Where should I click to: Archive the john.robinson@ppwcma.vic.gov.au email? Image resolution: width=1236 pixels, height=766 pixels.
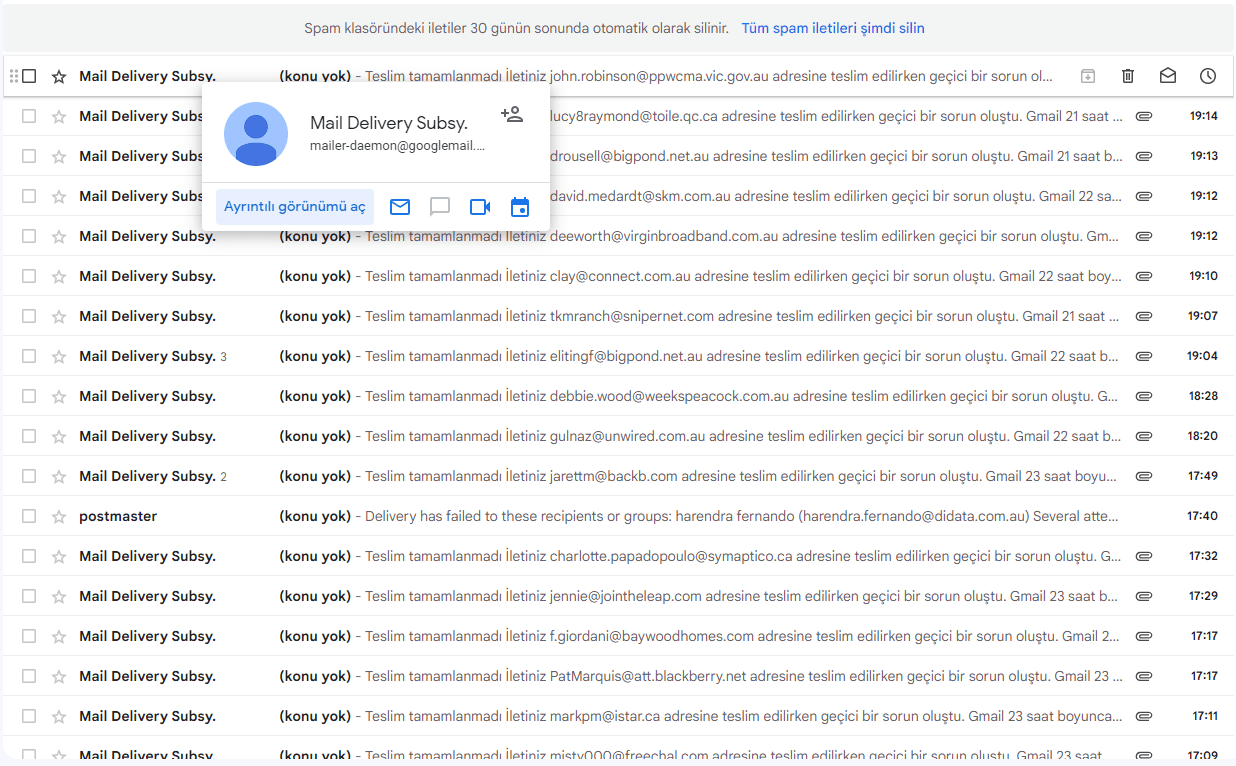[x=1088, y=76]
